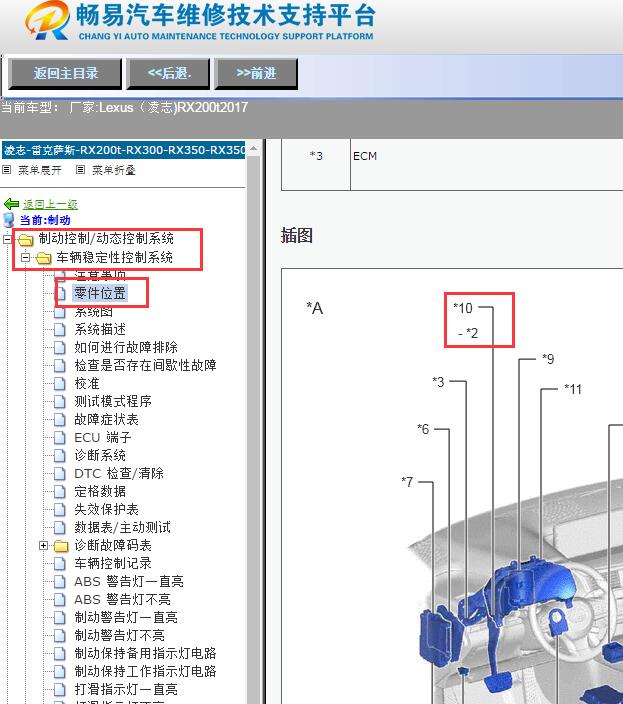
Task: Click the 测试模式程序 document icon
Action: (x=60, y=401)
